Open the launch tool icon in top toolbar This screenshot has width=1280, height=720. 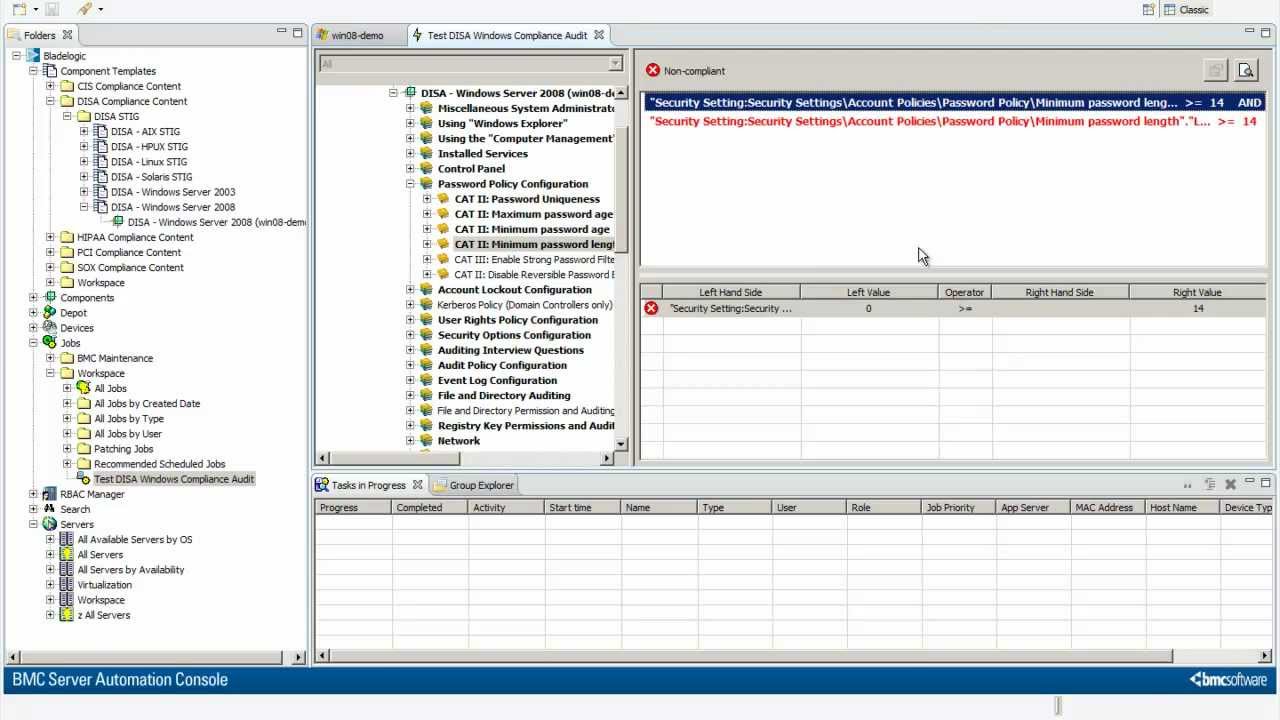click(x=85, y=9)
